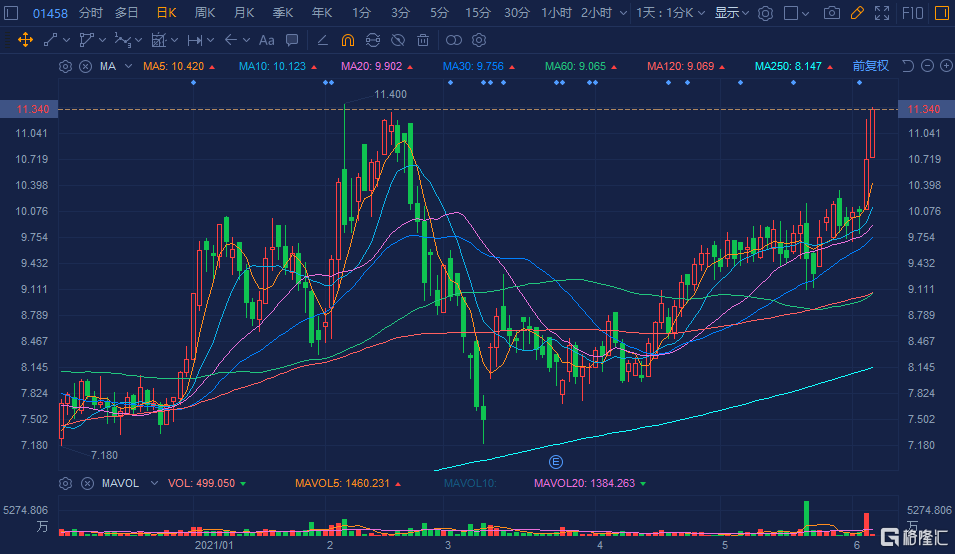Click the text annotation Aa tool
Viewport: 955px width, 554px height.
265,40
